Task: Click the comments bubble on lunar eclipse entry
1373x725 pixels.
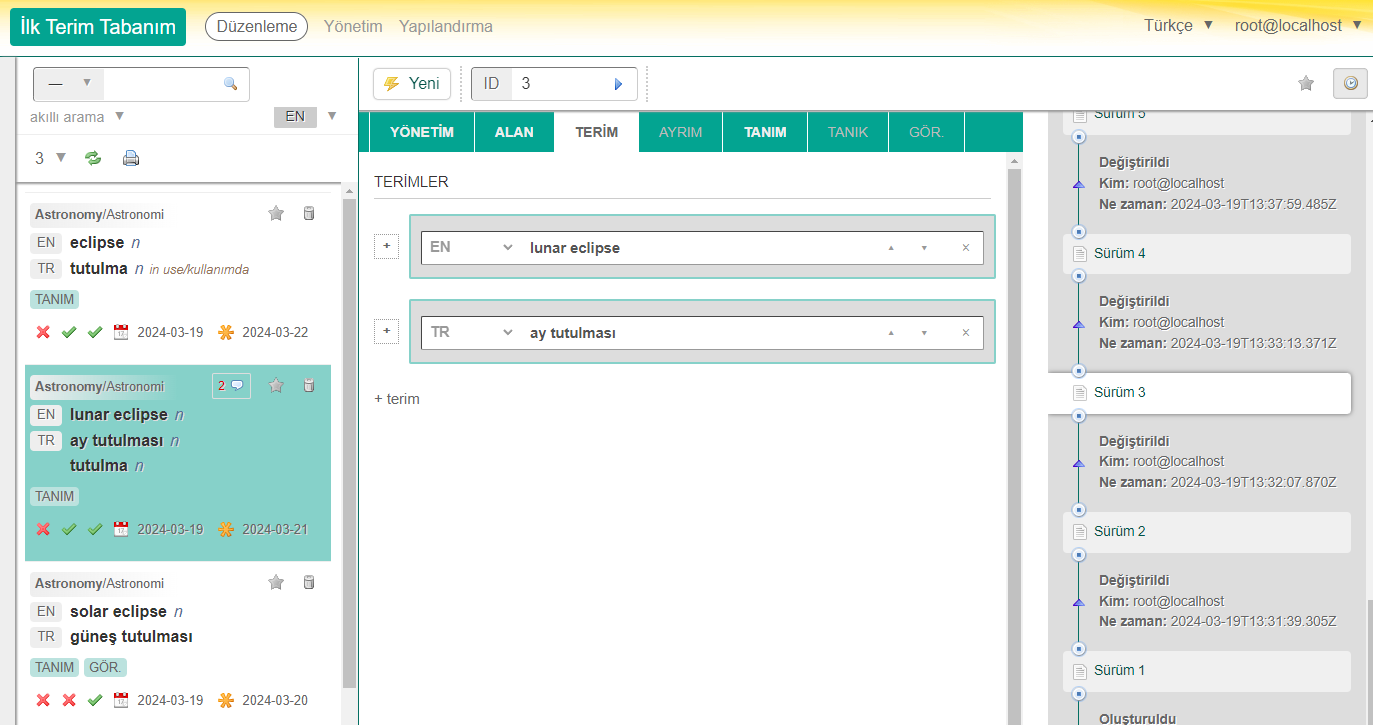Action: 231,386
